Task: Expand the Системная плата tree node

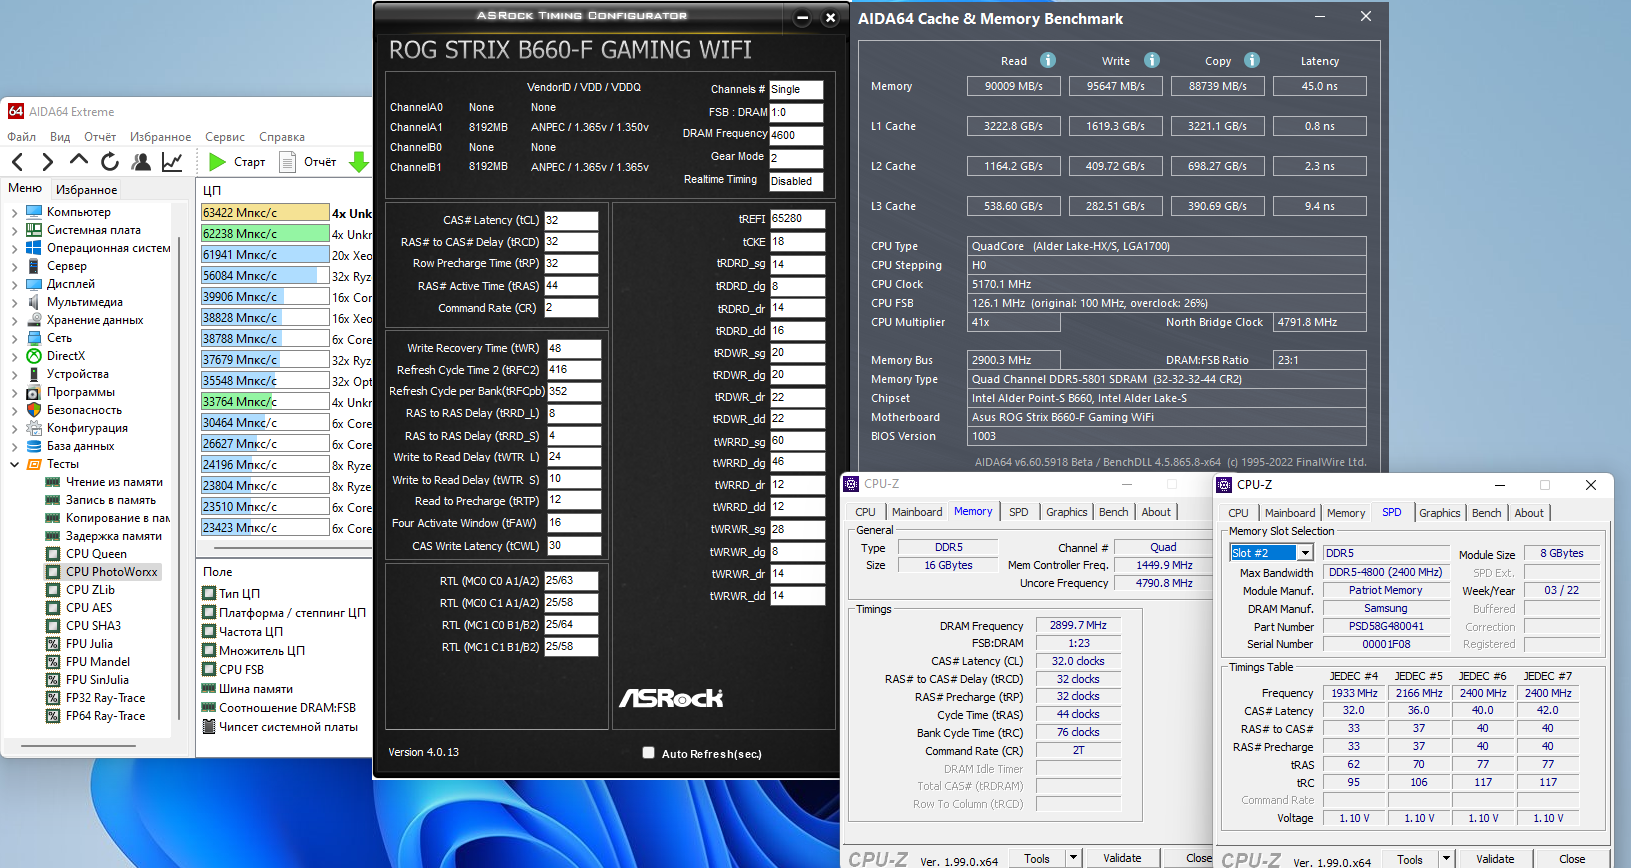Action: 14,230
